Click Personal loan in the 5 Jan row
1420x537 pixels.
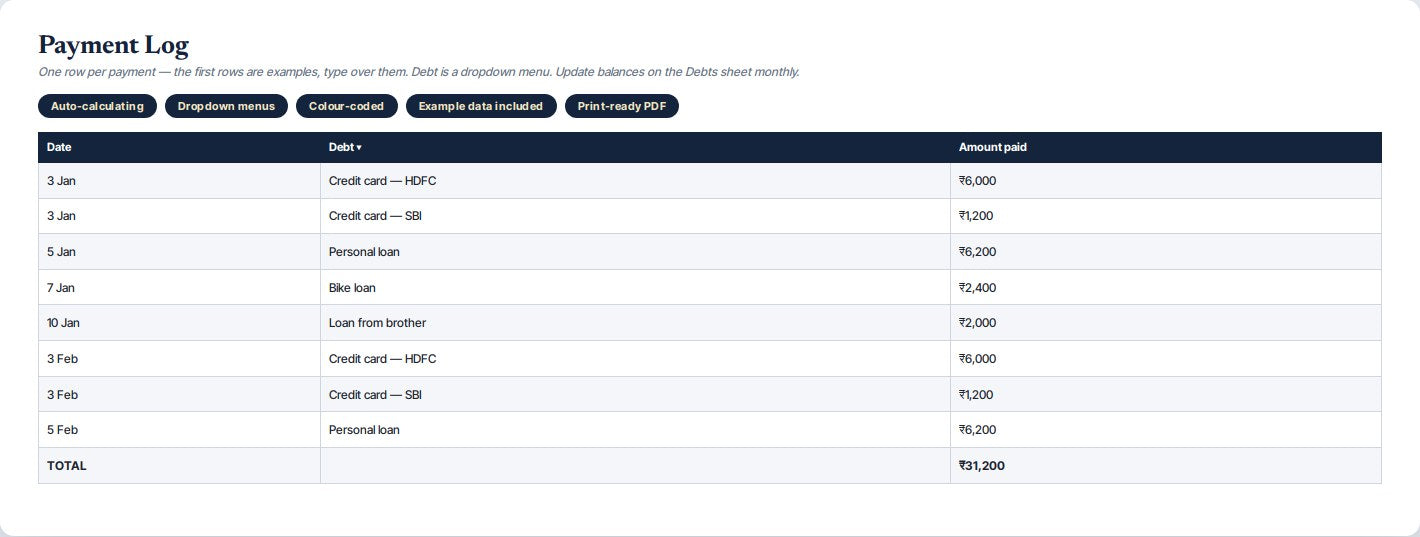click(x=635, y=252)
